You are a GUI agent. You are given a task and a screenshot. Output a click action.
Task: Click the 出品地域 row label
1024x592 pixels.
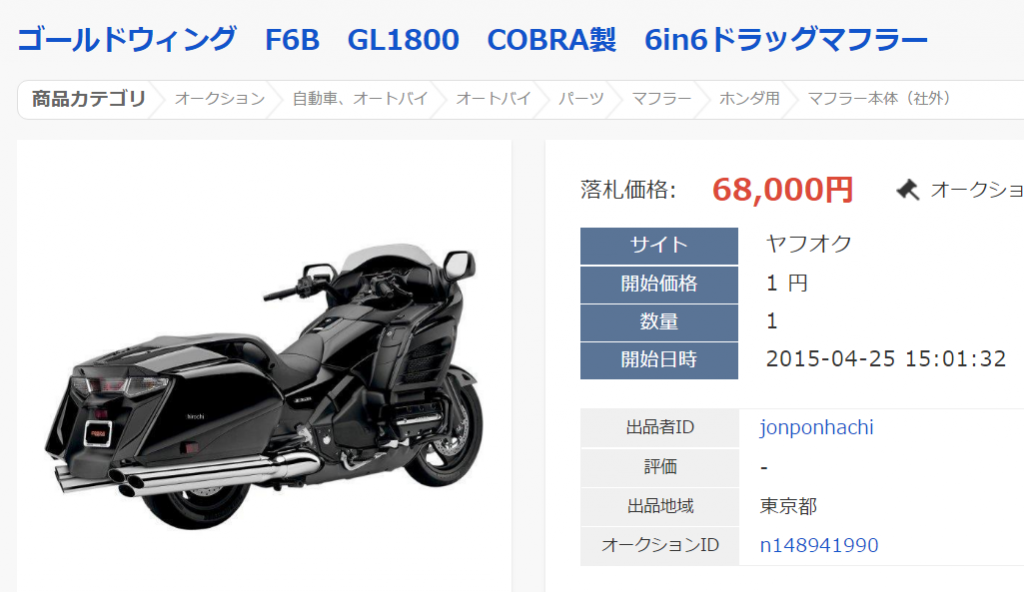click(x=660, y=506)
